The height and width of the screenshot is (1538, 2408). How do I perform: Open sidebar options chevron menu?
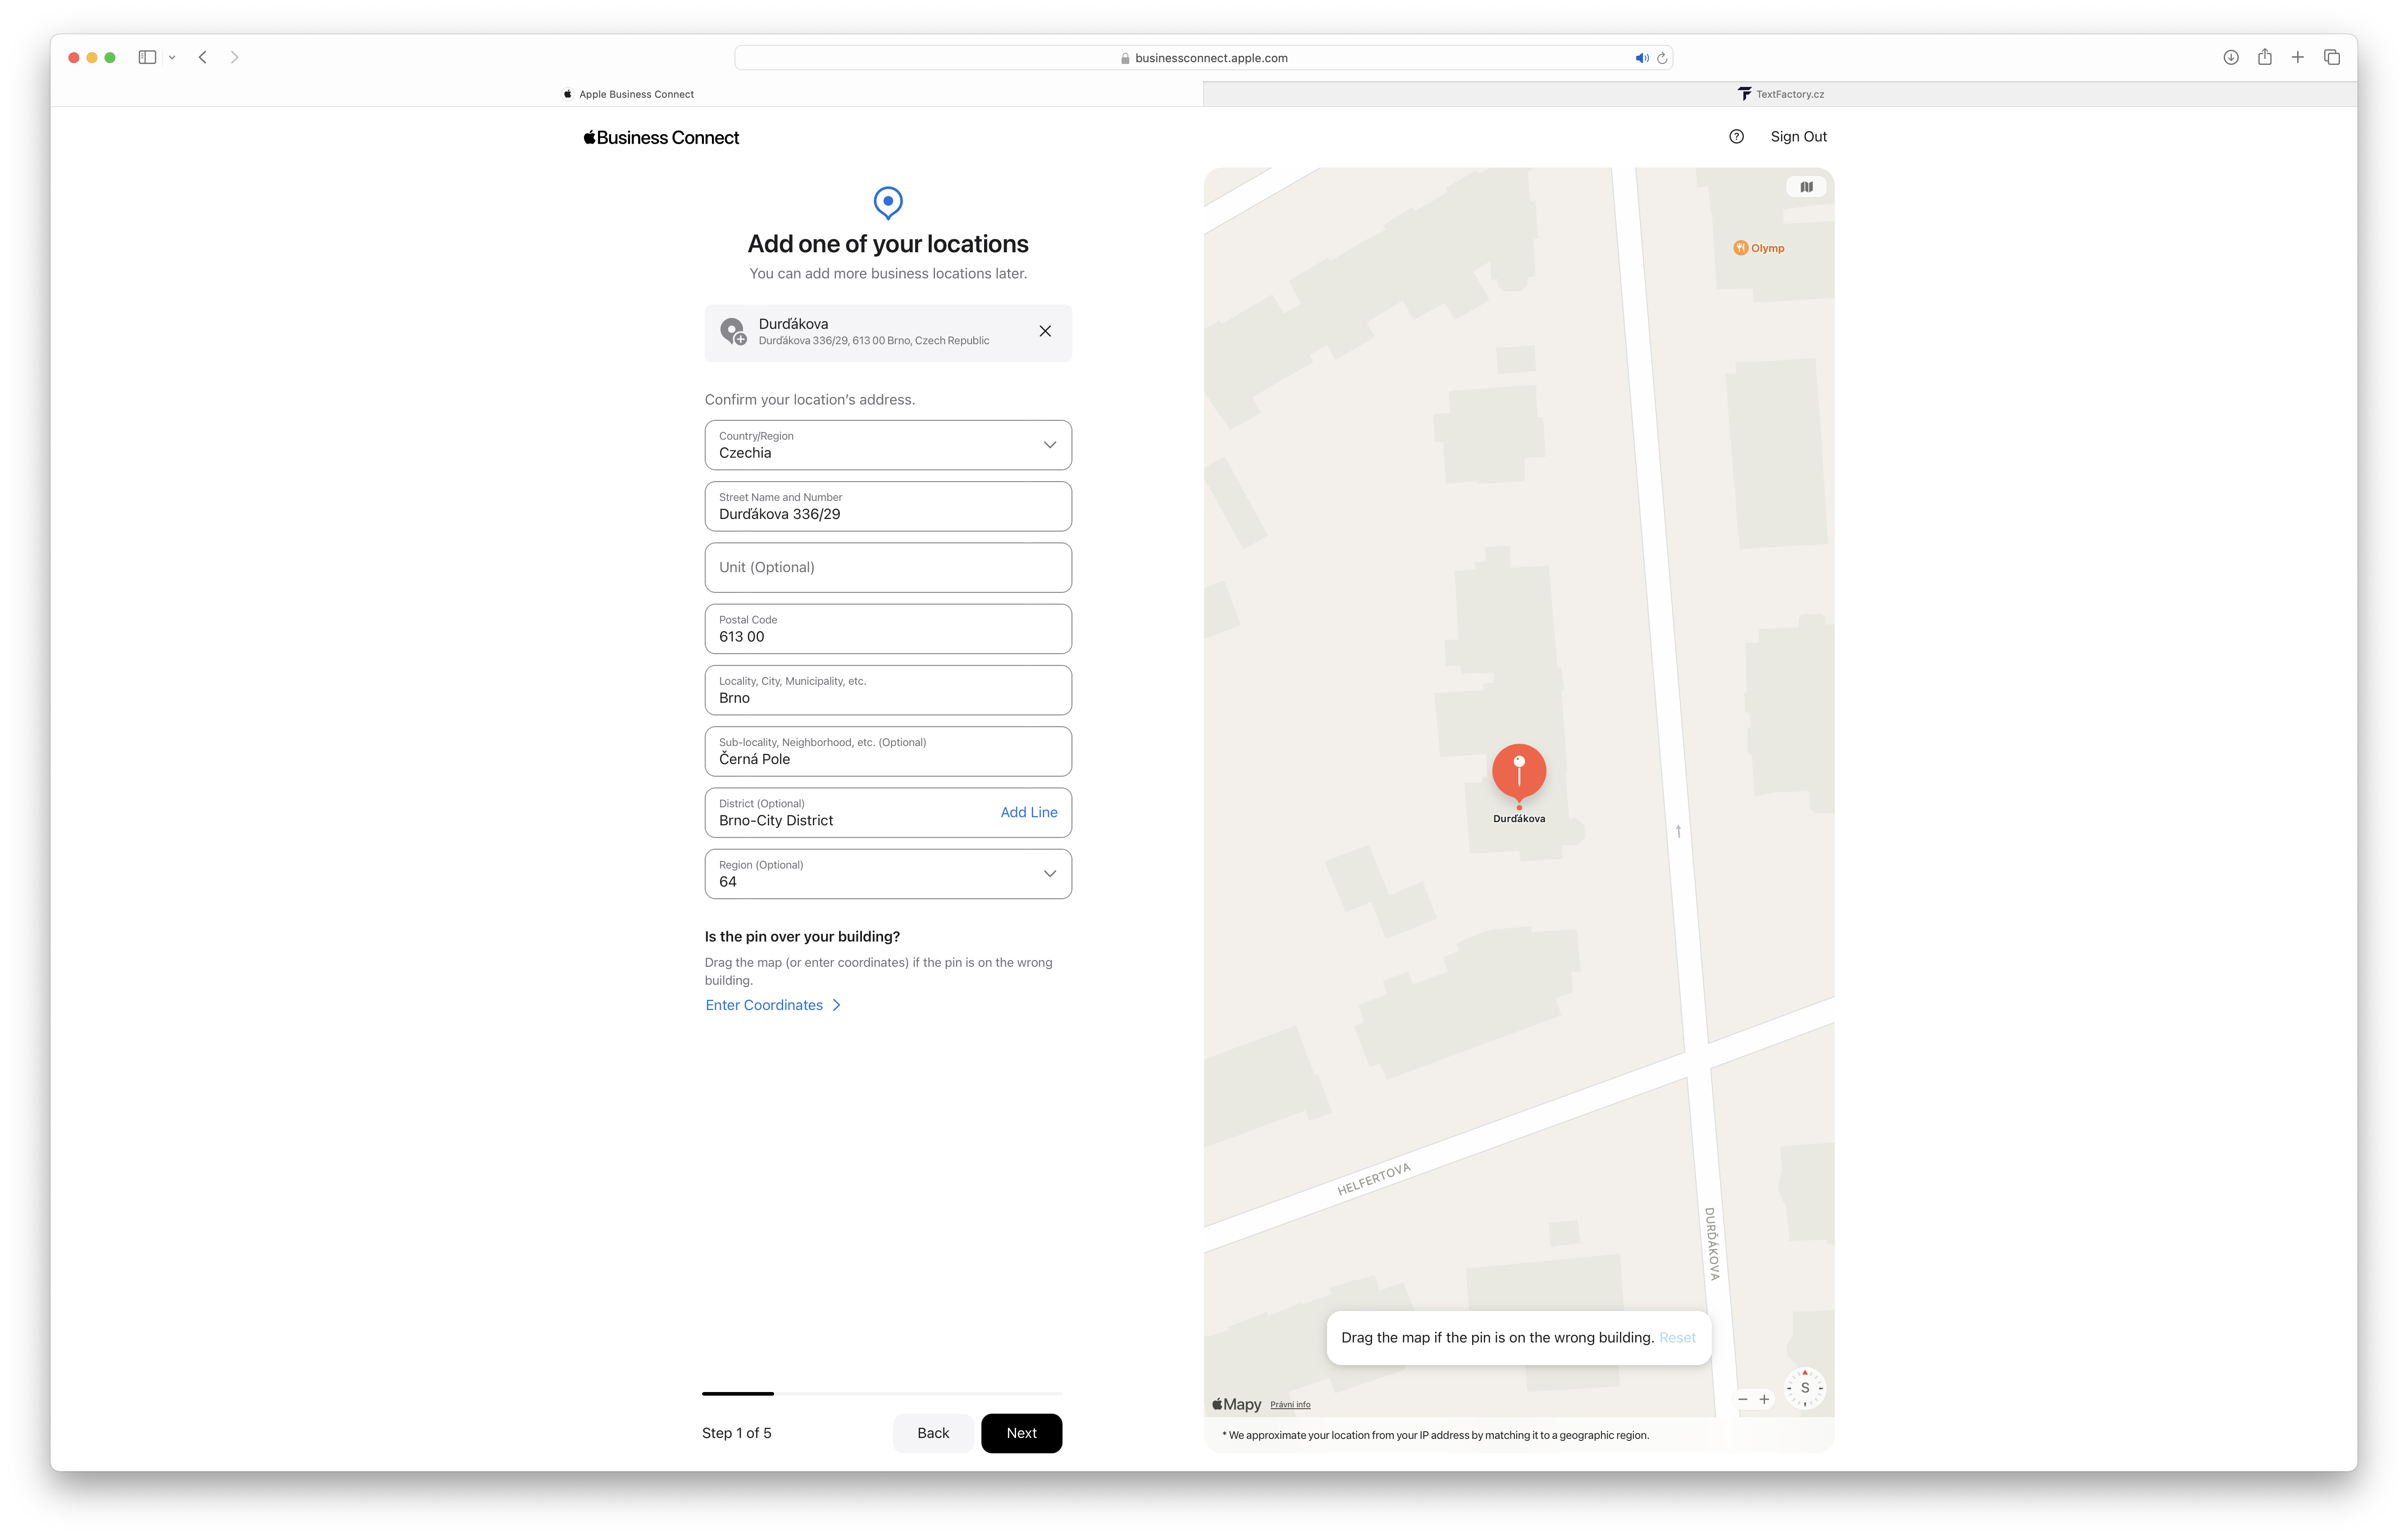click(172, 58)
